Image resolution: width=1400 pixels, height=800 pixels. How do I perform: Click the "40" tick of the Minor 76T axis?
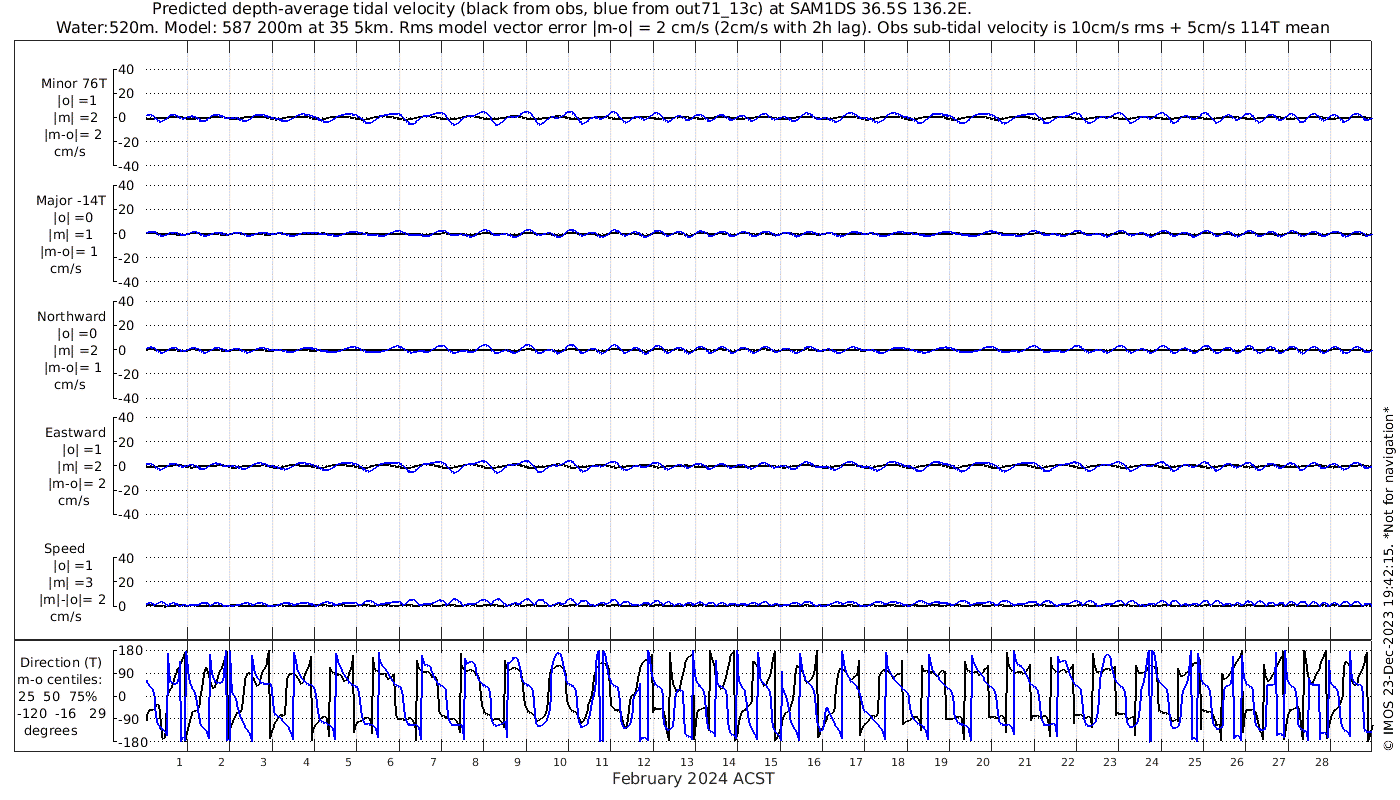click(x=128, y=69)
